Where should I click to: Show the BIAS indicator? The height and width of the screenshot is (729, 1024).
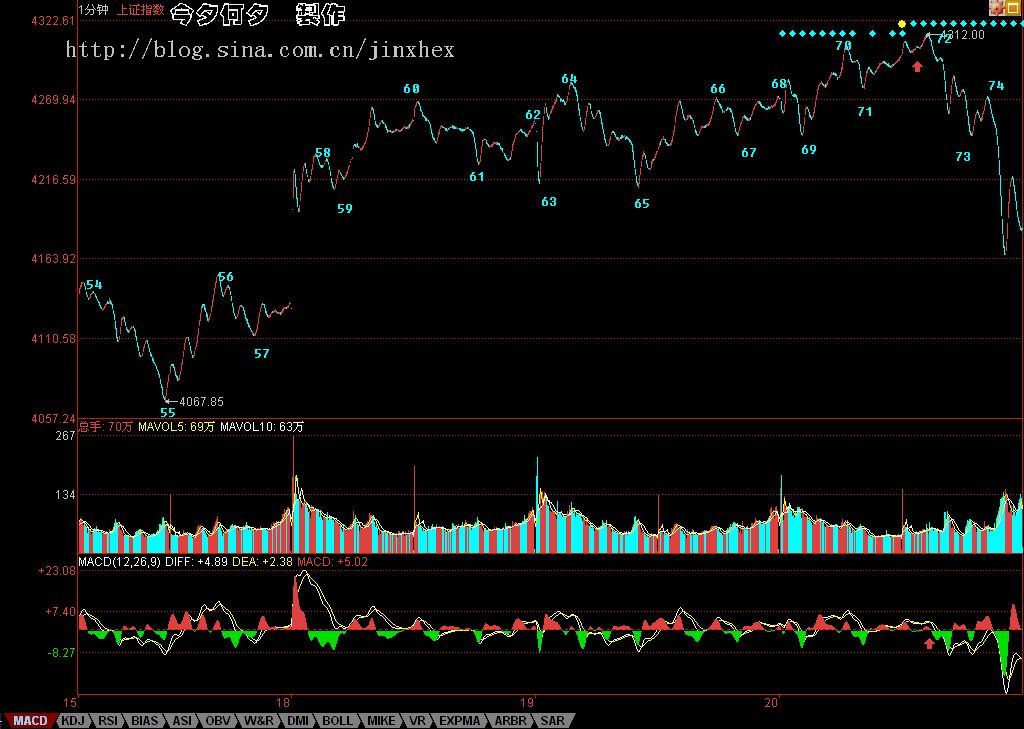(x=145, y=720)
